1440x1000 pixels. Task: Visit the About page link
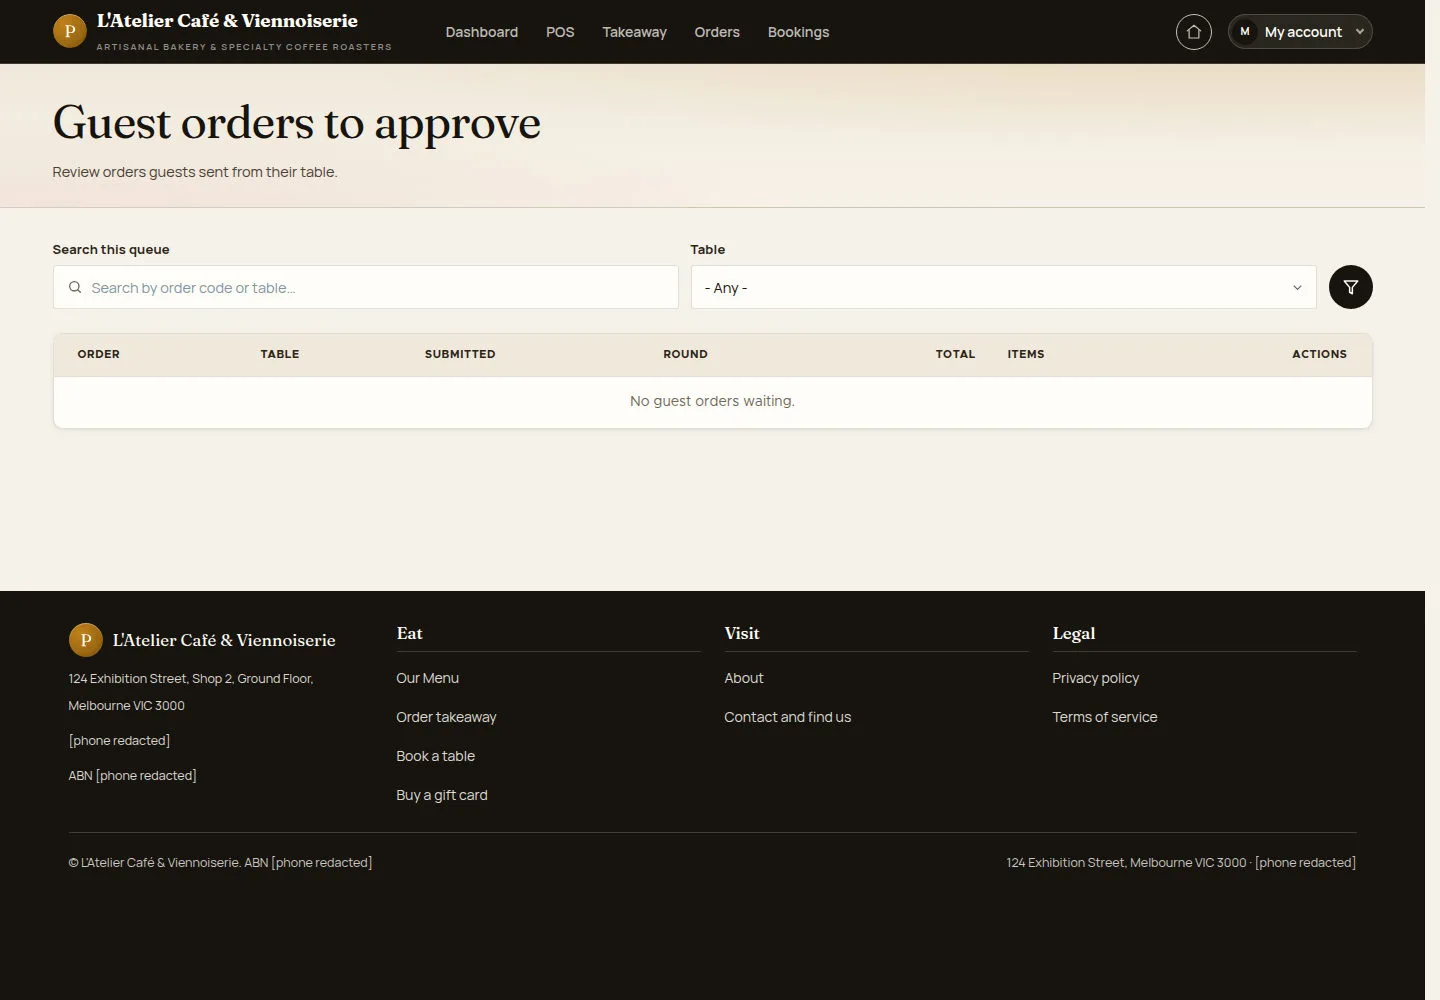pyautogui.click(x=743, y=678)
